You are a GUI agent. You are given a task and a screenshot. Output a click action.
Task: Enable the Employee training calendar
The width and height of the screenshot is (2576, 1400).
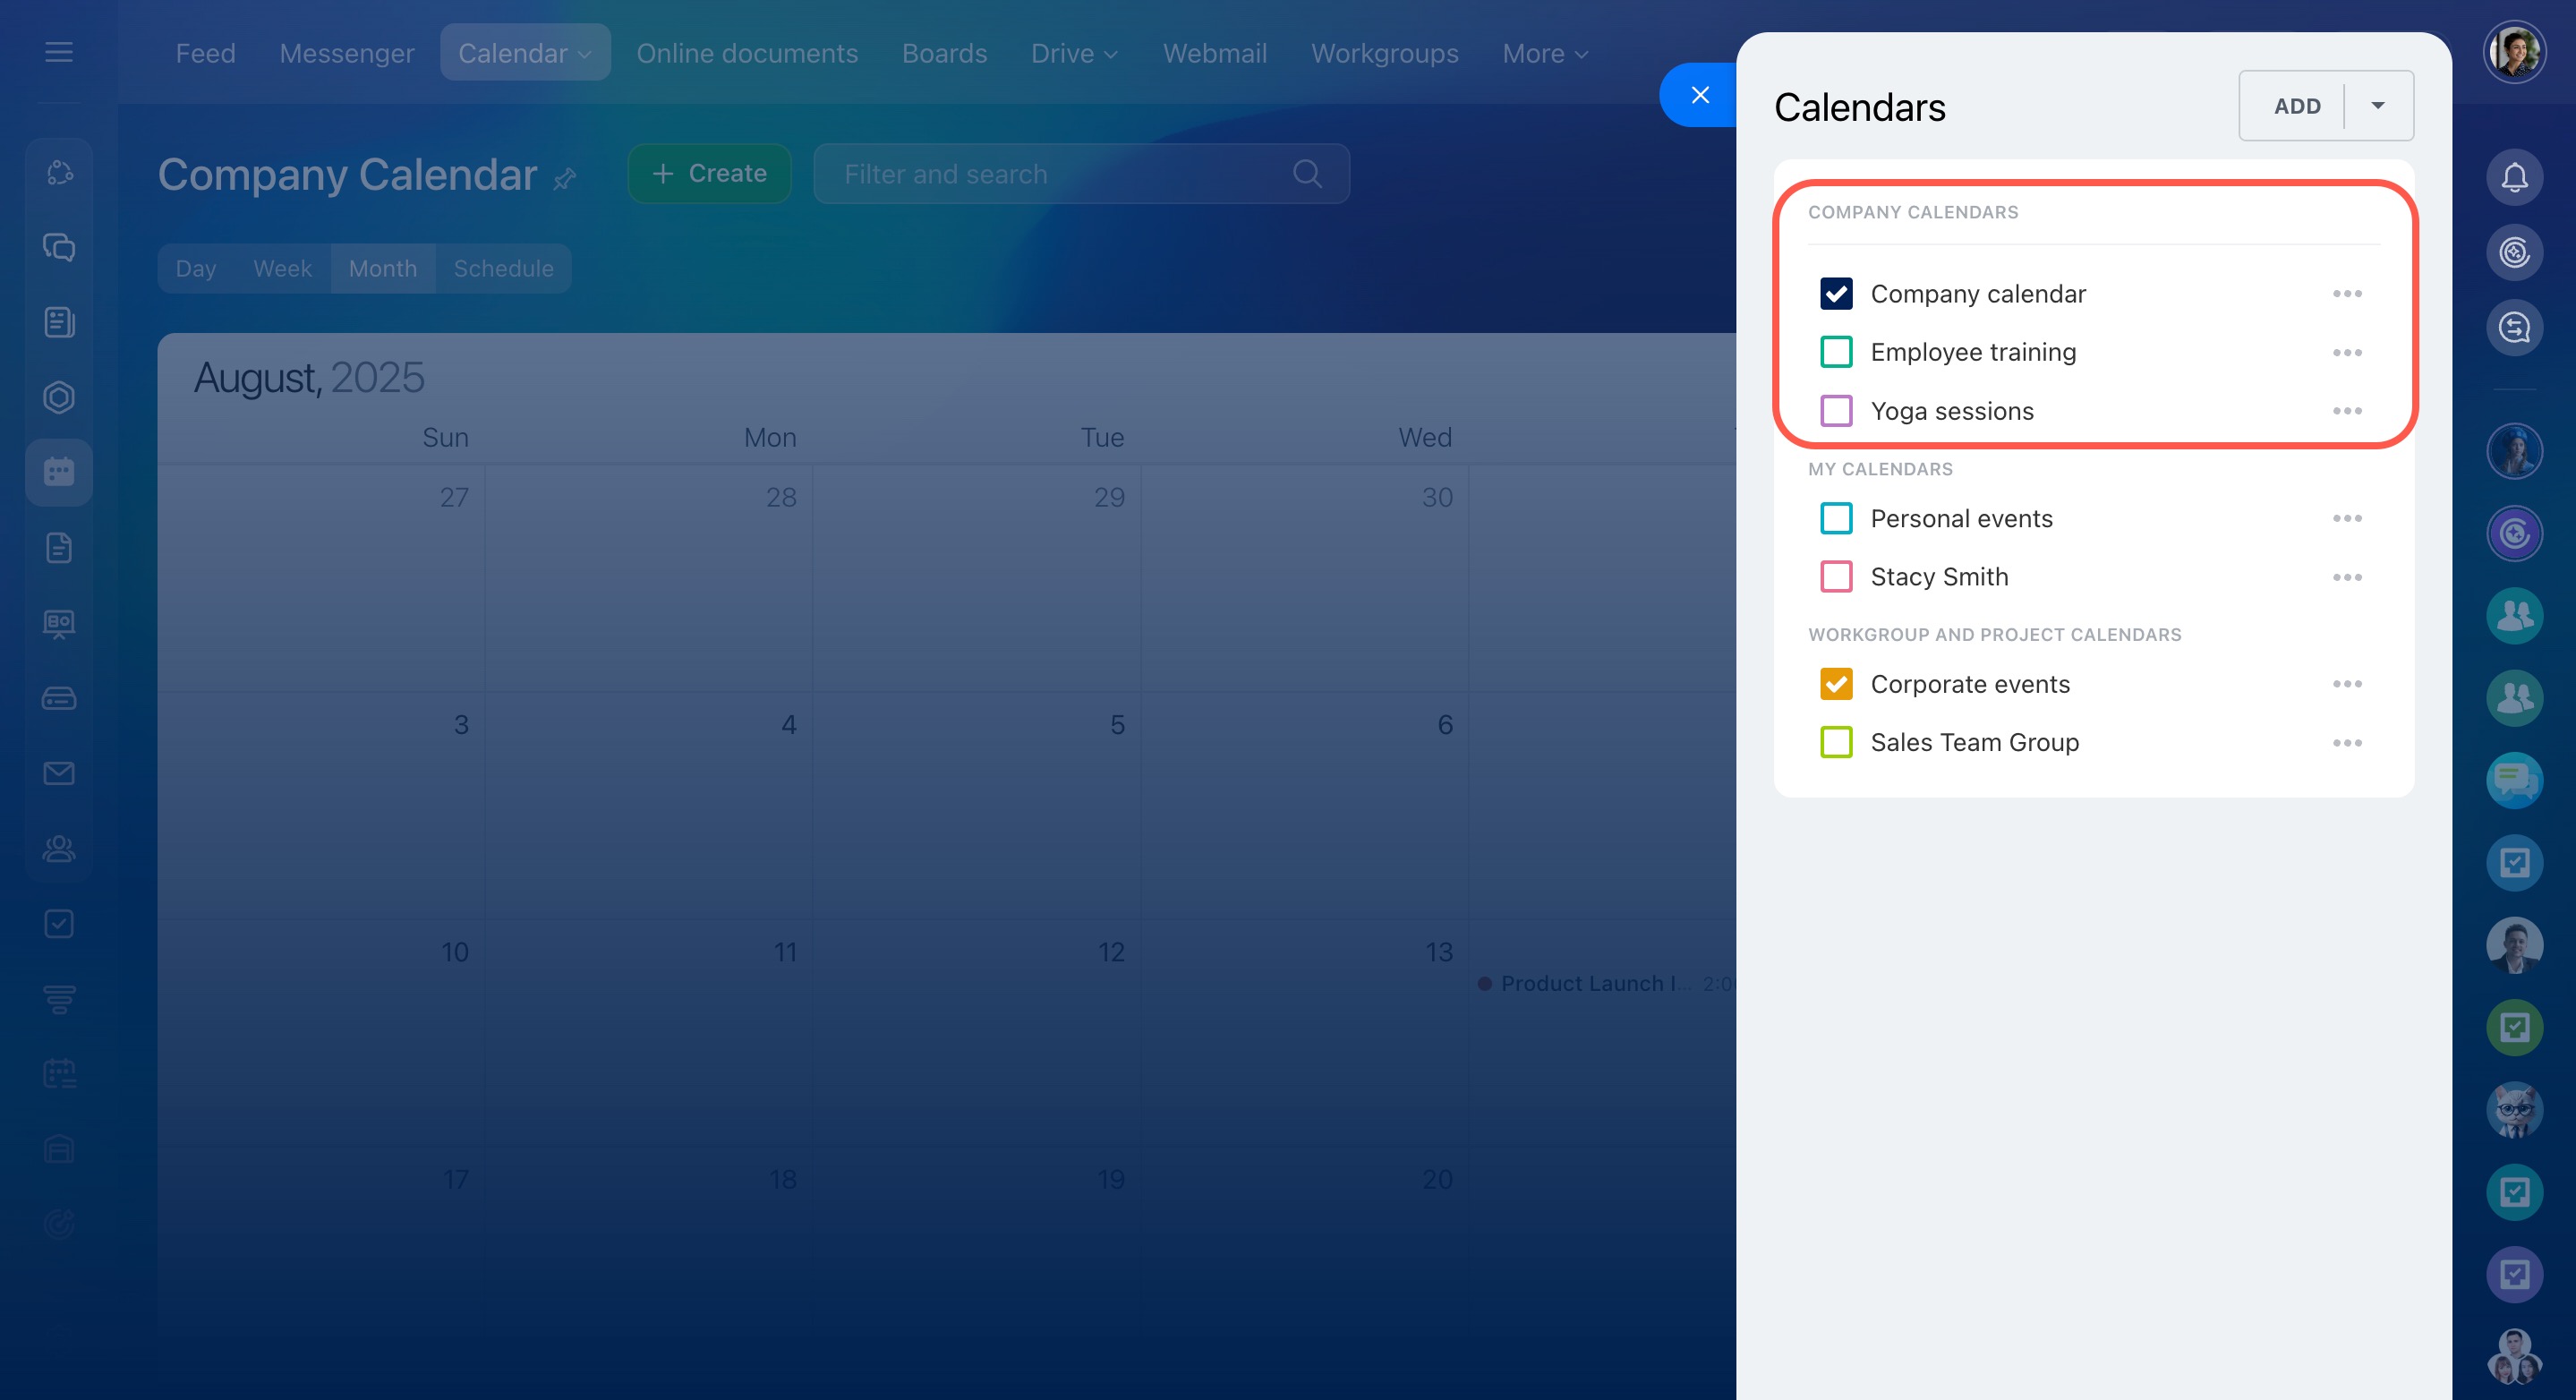pos(1836,352)
